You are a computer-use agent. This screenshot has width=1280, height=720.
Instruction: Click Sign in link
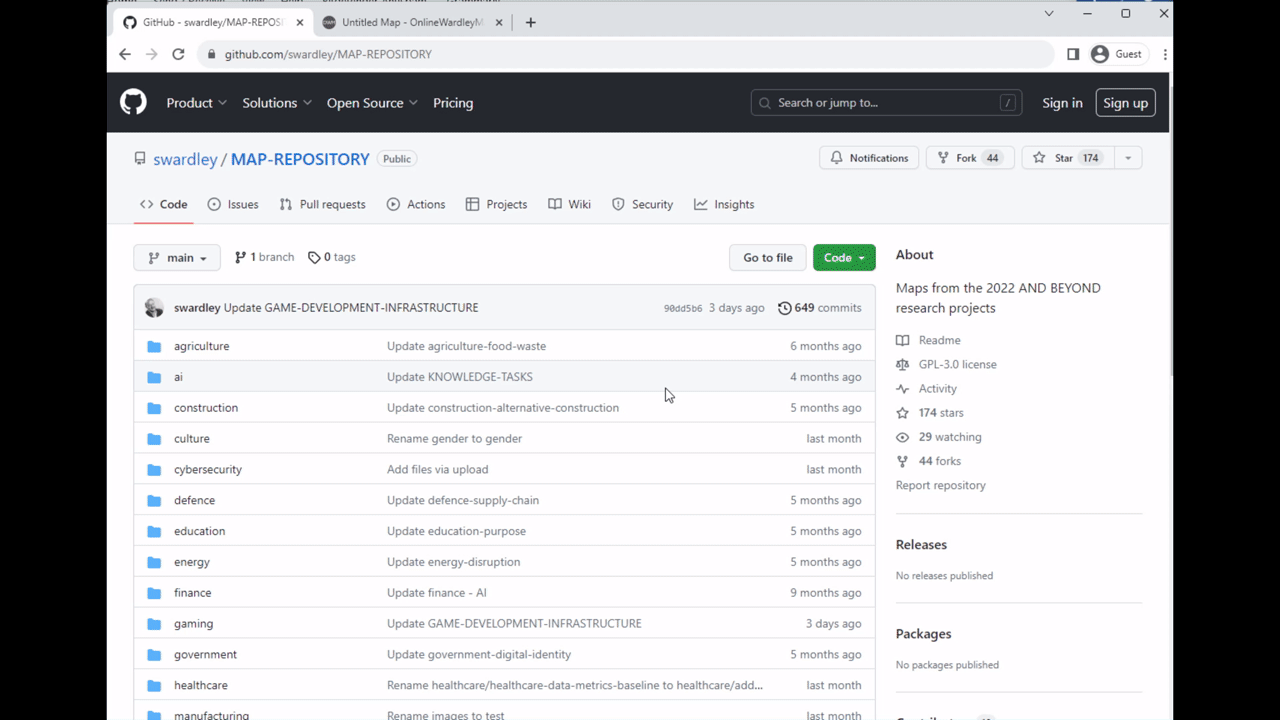(1062, 103)
